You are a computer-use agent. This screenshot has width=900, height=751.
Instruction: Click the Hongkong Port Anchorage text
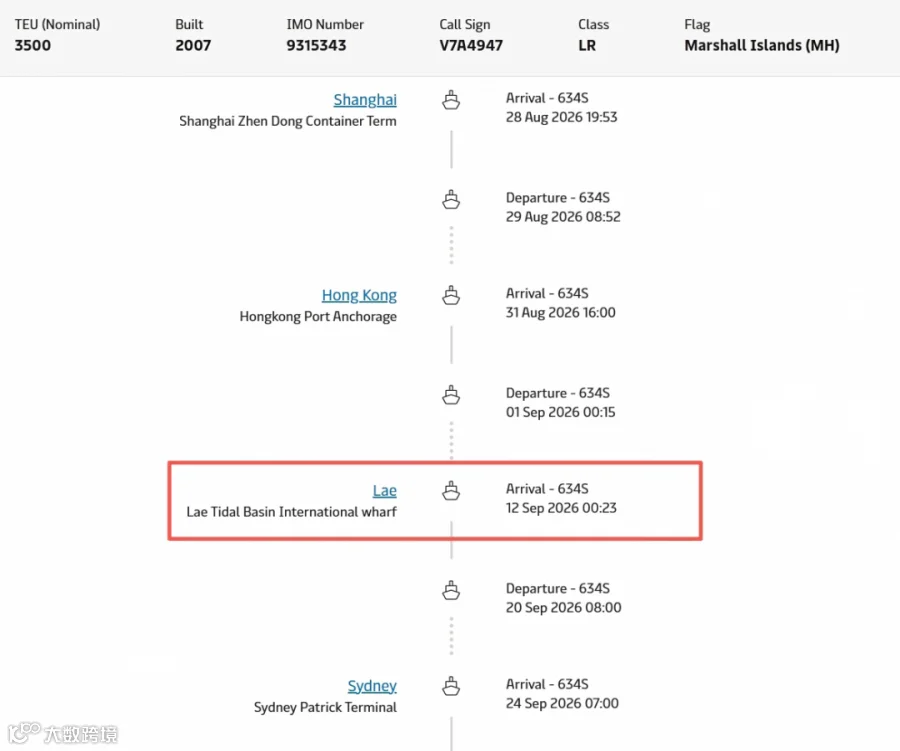click(x=318, y=317)
